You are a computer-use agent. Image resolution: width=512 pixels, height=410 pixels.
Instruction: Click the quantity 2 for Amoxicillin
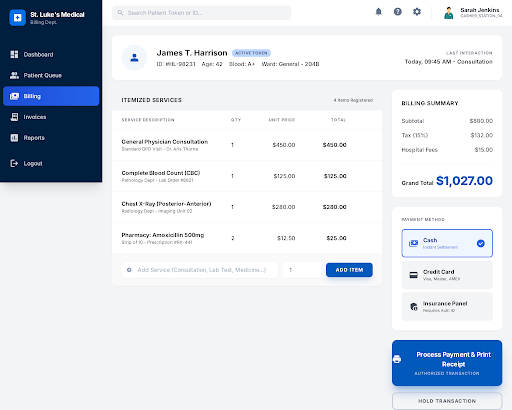pos(233,238)
